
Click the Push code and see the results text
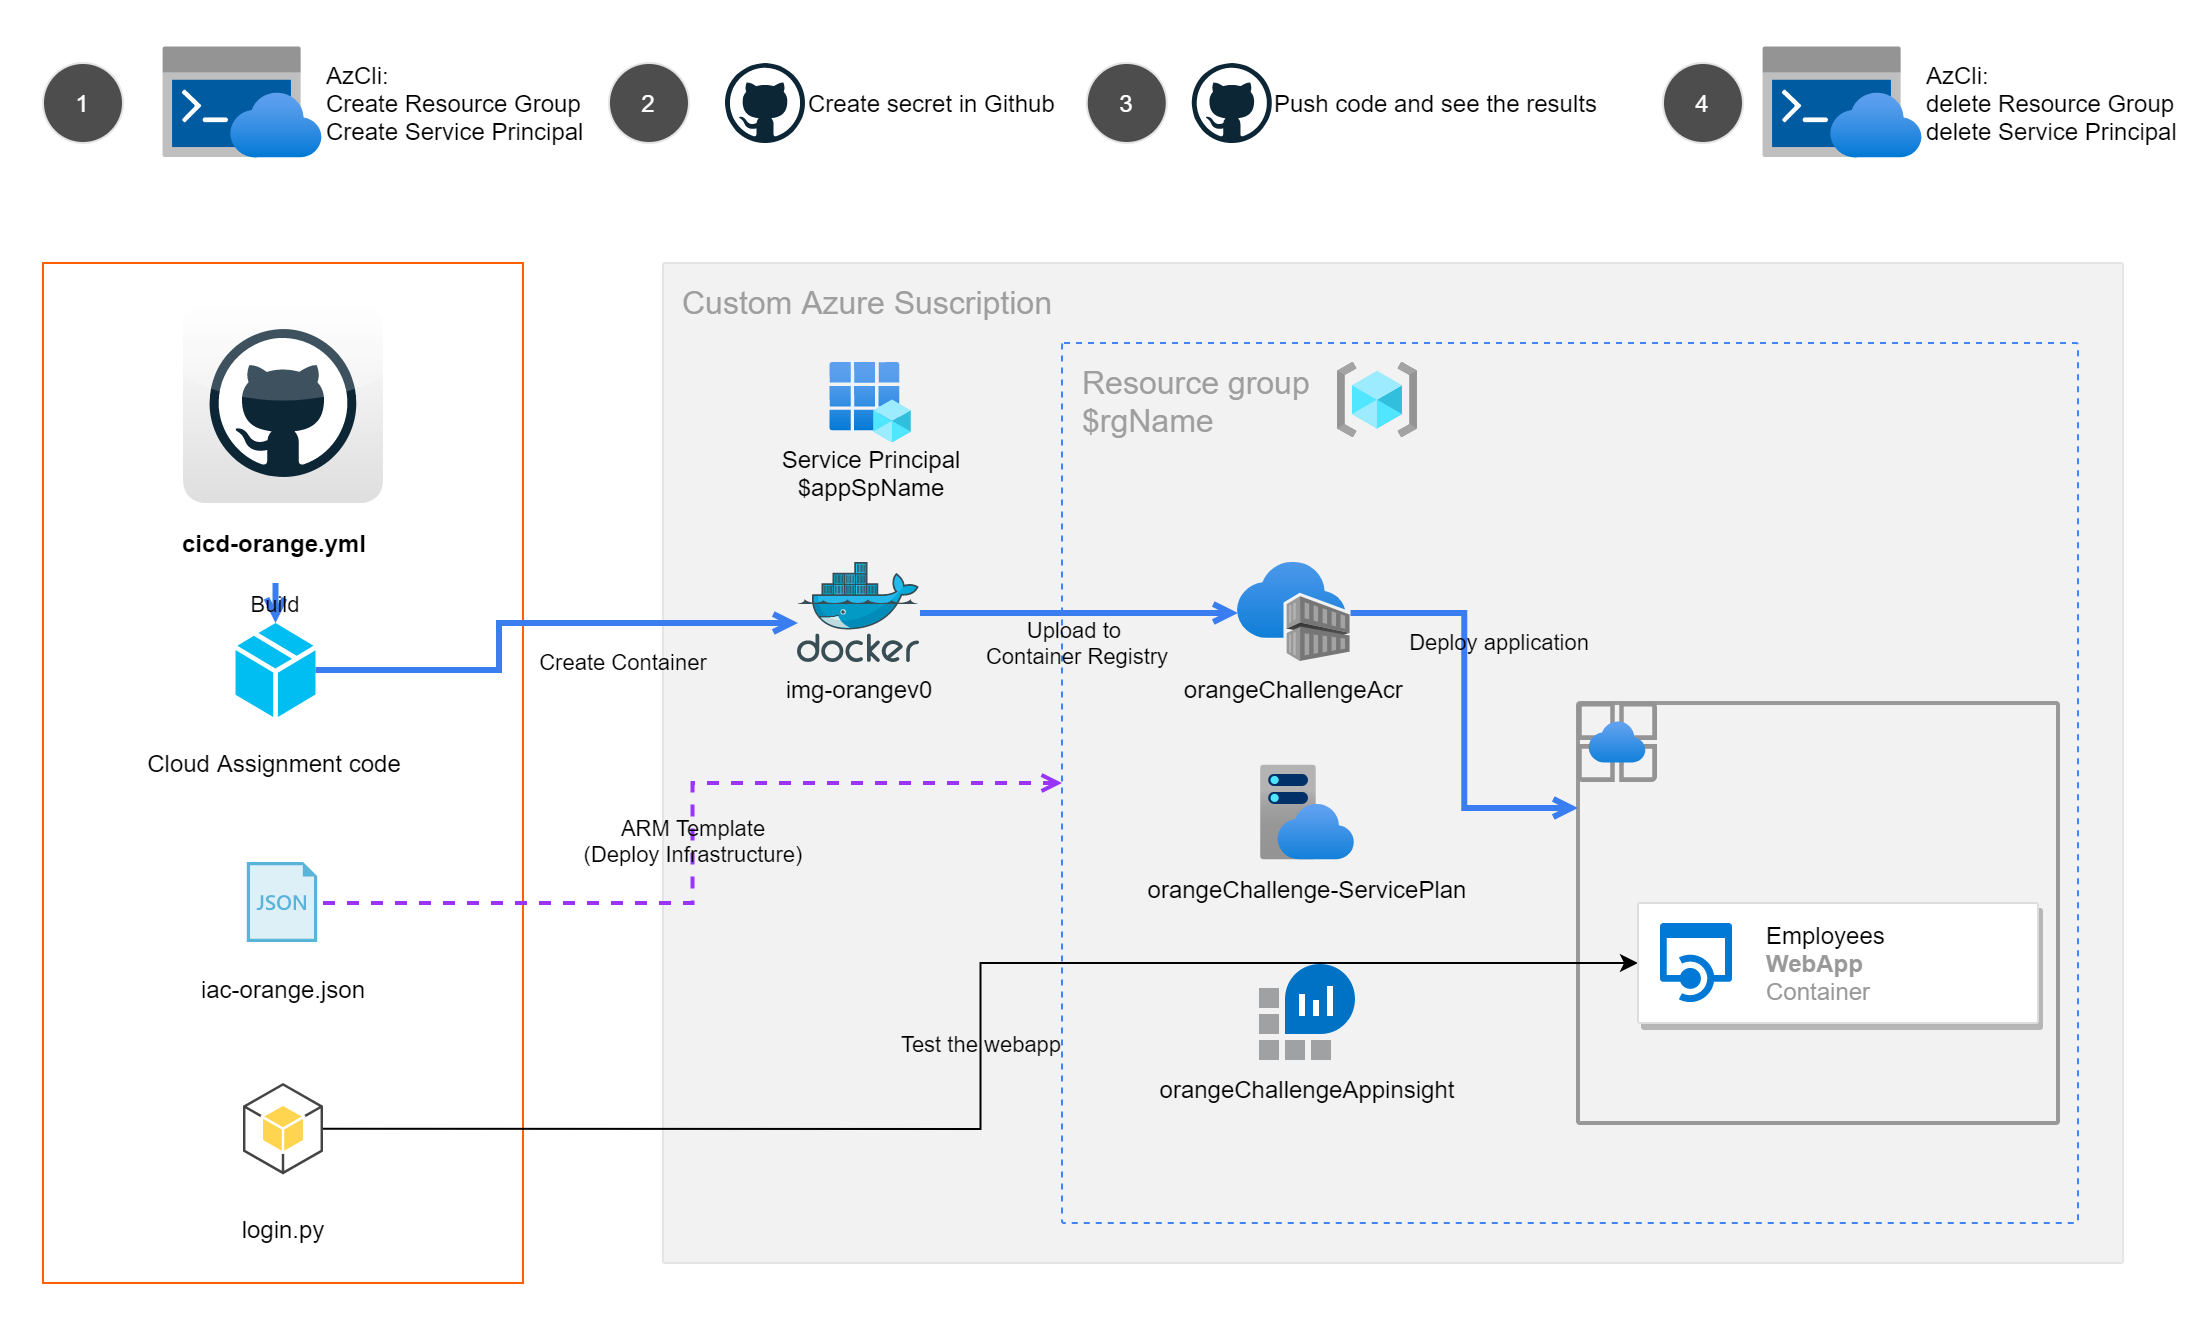pos(1435,104)
